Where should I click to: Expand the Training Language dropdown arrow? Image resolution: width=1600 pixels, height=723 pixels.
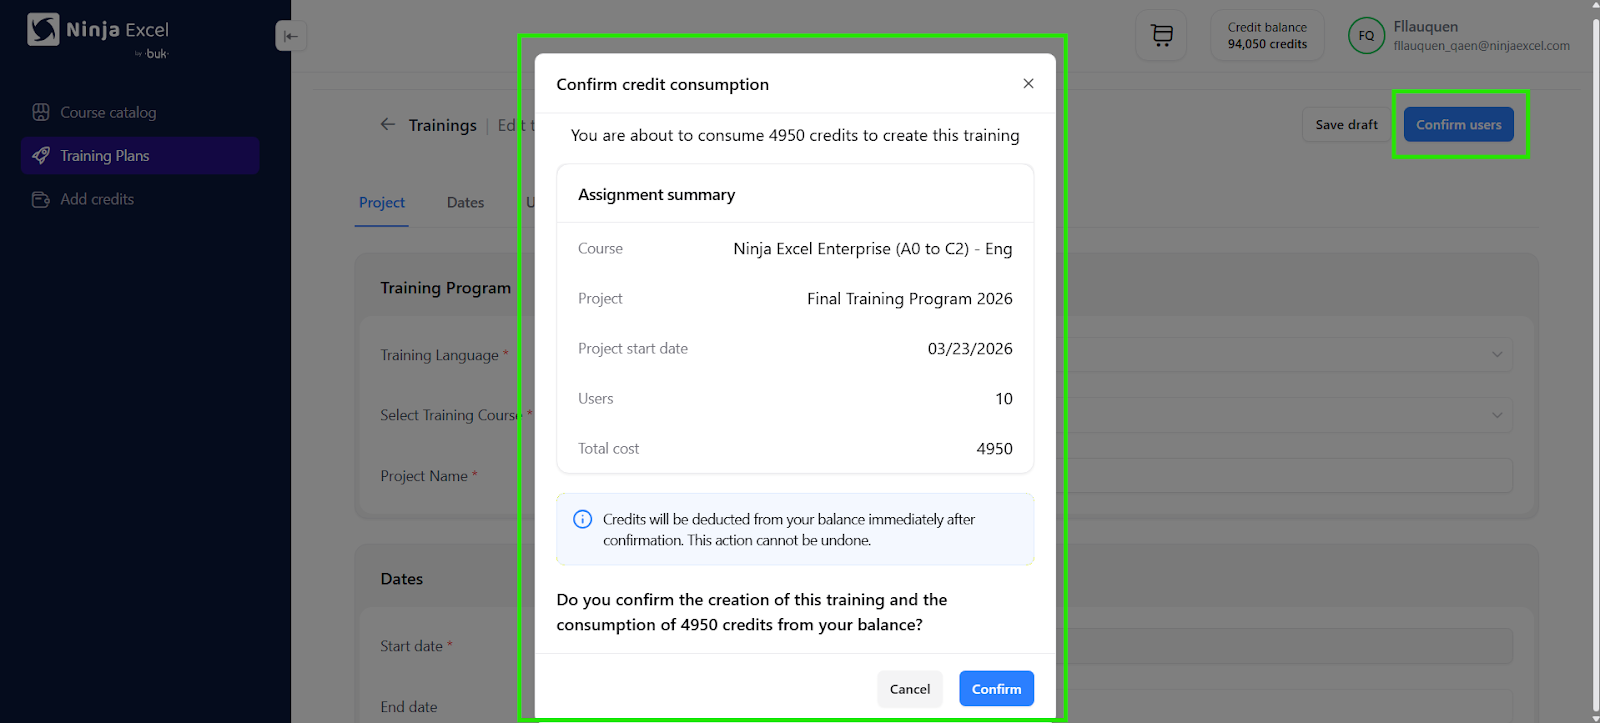point(1497,355)
